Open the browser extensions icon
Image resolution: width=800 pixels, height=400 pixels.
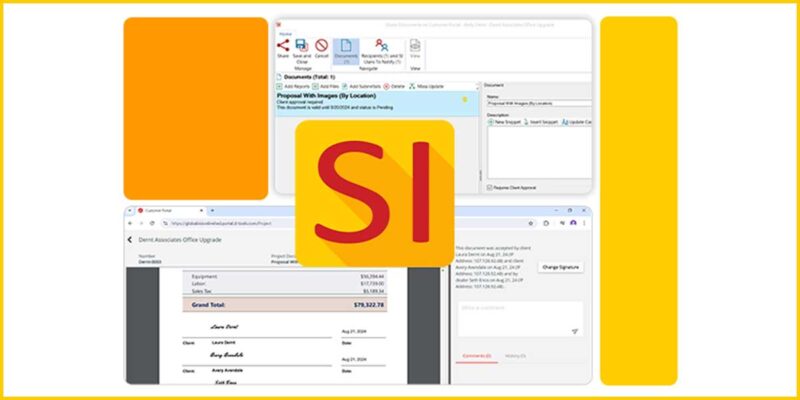[546, 223]
